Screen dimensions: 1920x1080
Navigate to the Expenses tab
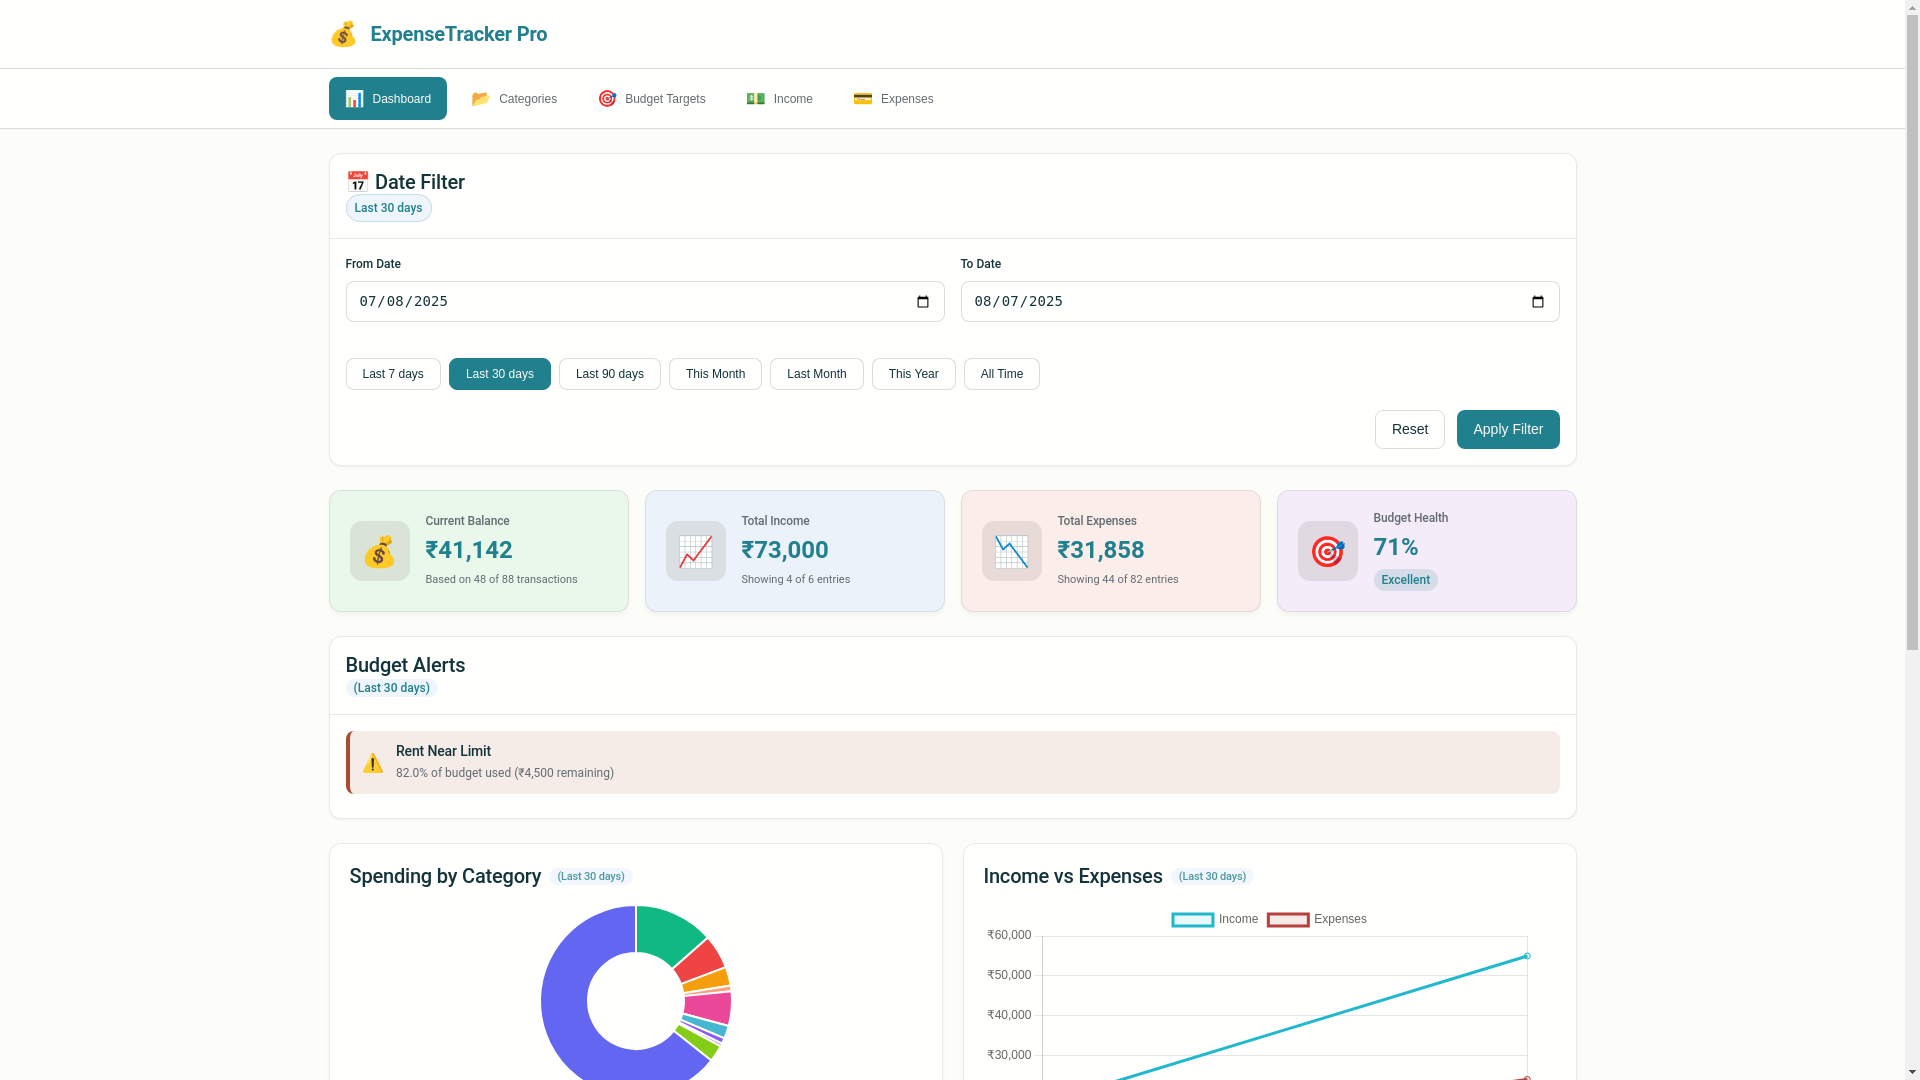(x=894, y=99)
